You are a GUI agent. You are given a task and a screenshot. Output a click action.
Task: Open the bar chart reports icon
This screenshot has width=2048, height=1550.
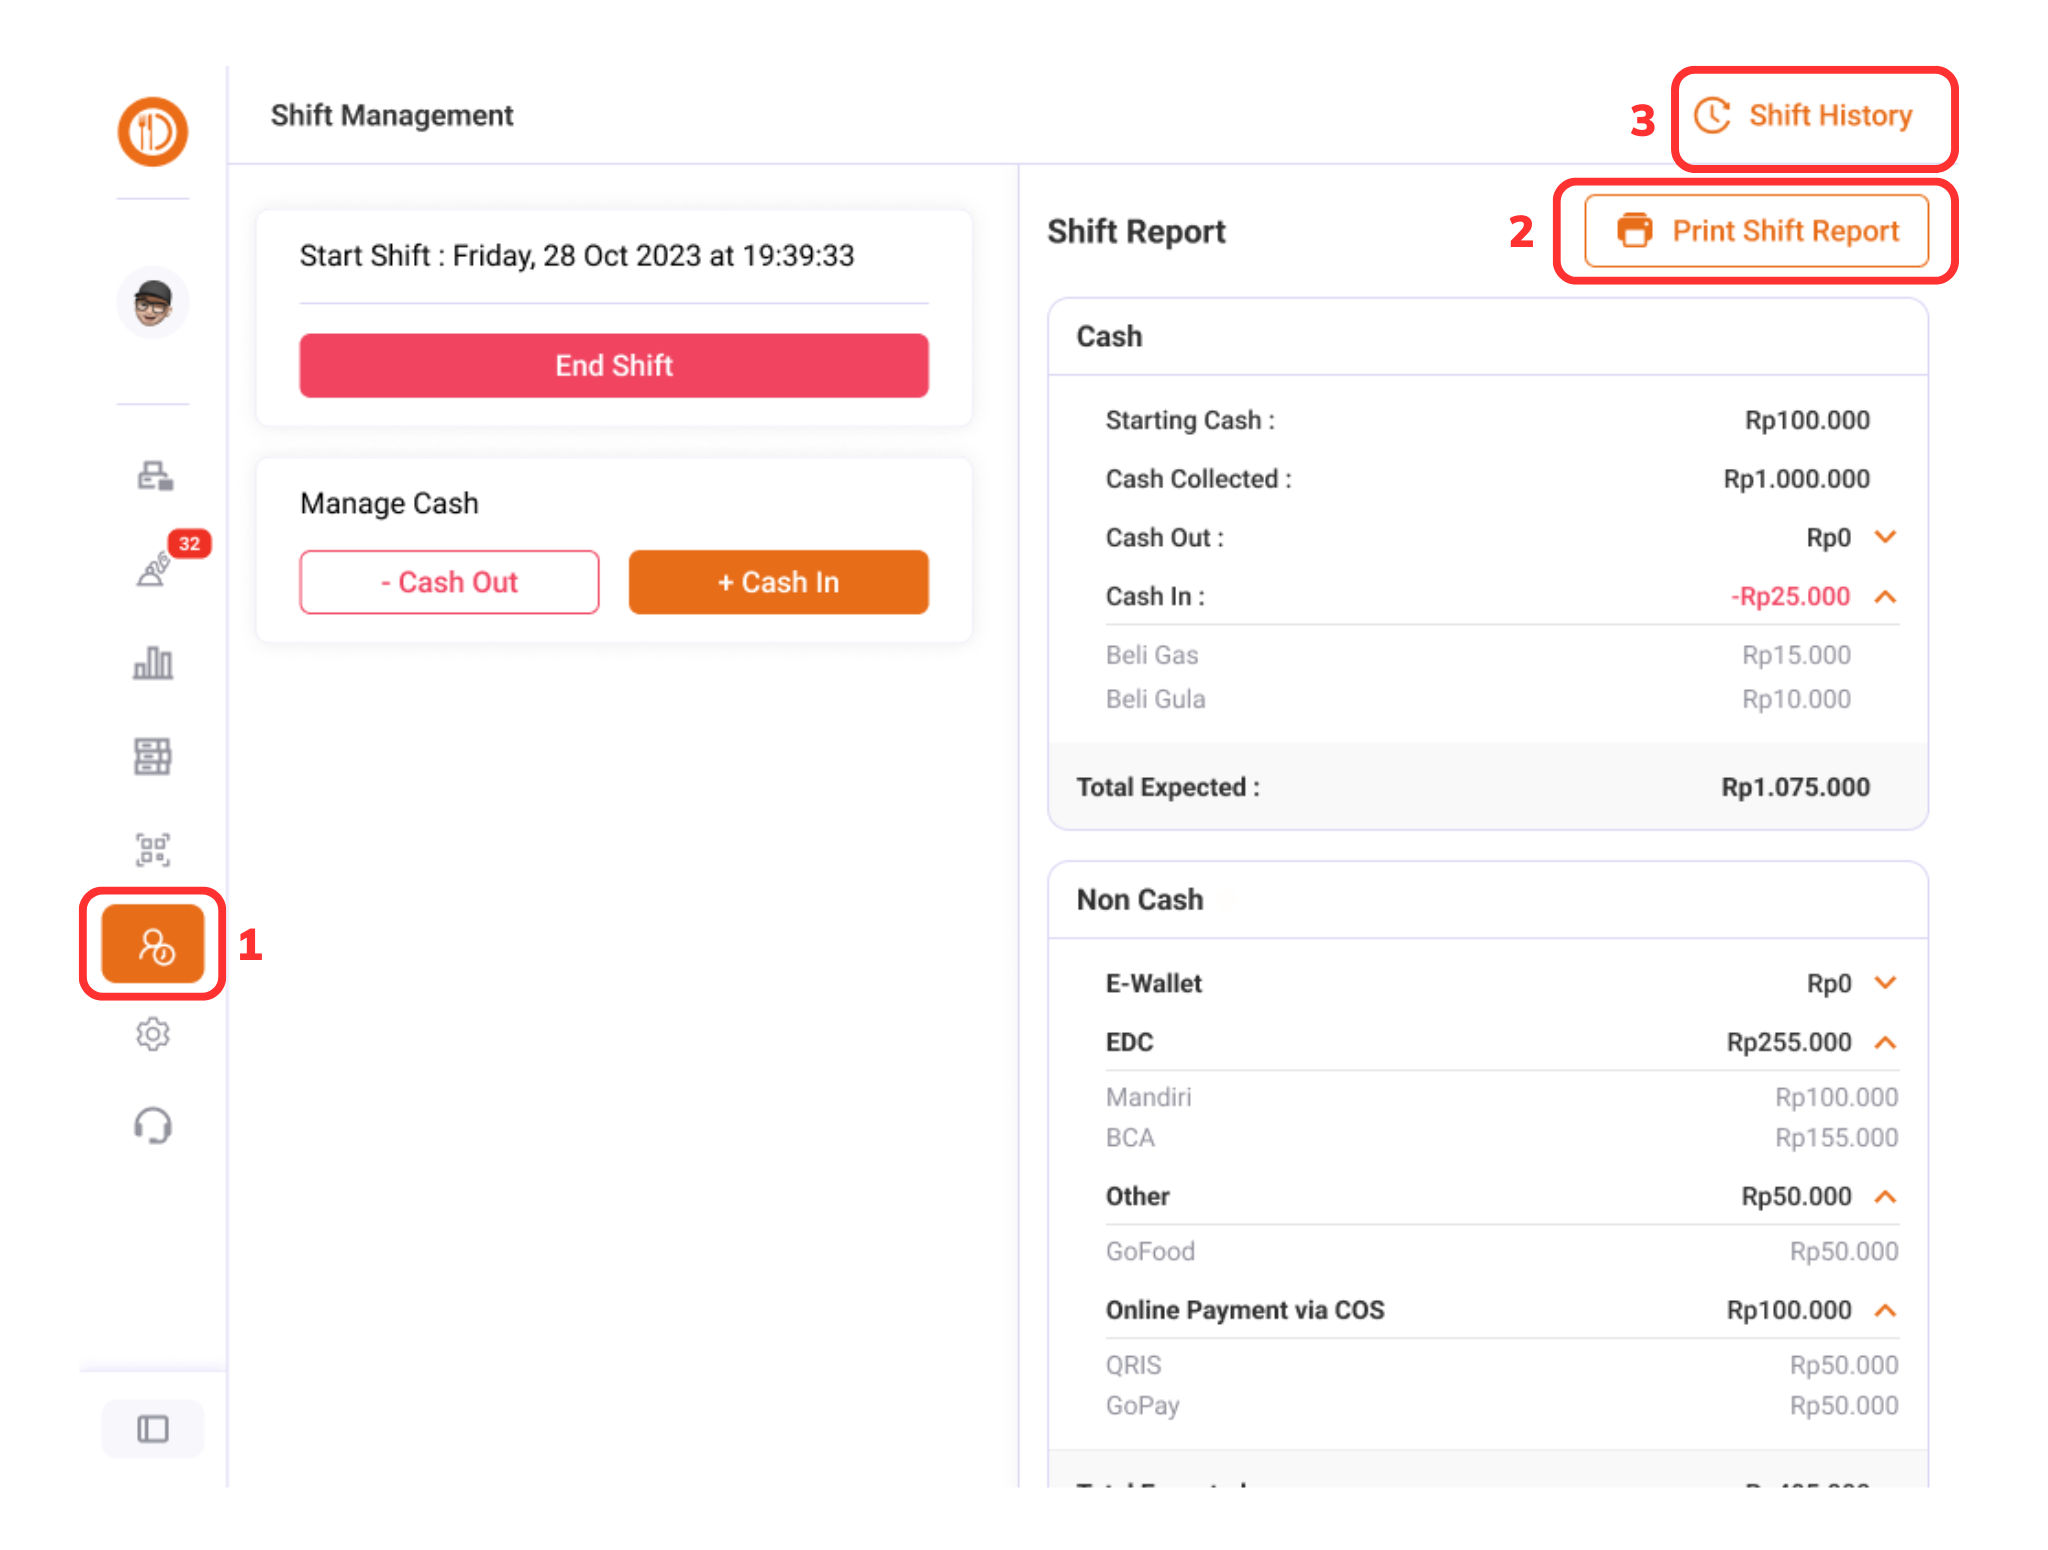point(153,662)
